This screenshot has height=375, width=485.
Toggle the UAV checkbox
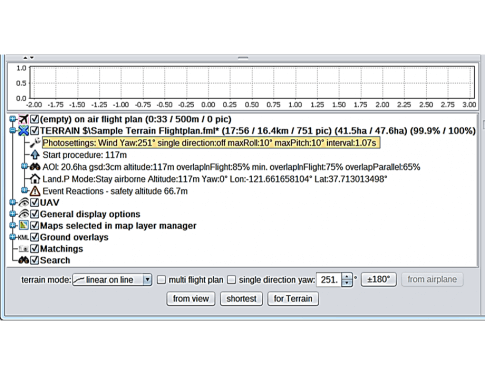pyautogui.click(x=34, y=202)
